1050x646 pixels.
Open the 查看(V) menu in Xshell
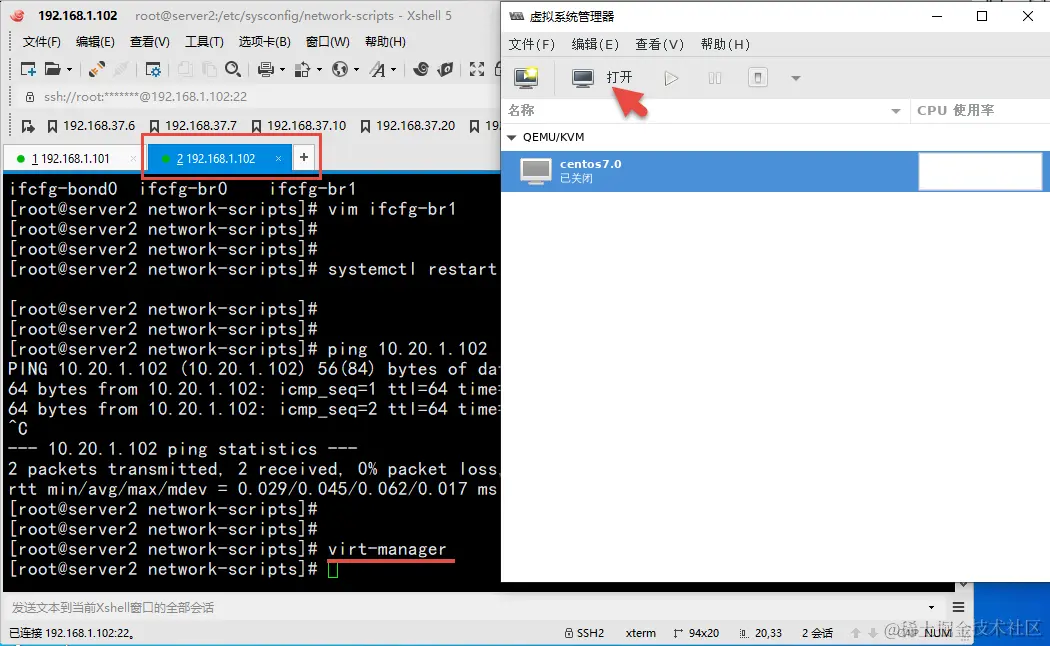pyautogui.click(x=149, y=42)
